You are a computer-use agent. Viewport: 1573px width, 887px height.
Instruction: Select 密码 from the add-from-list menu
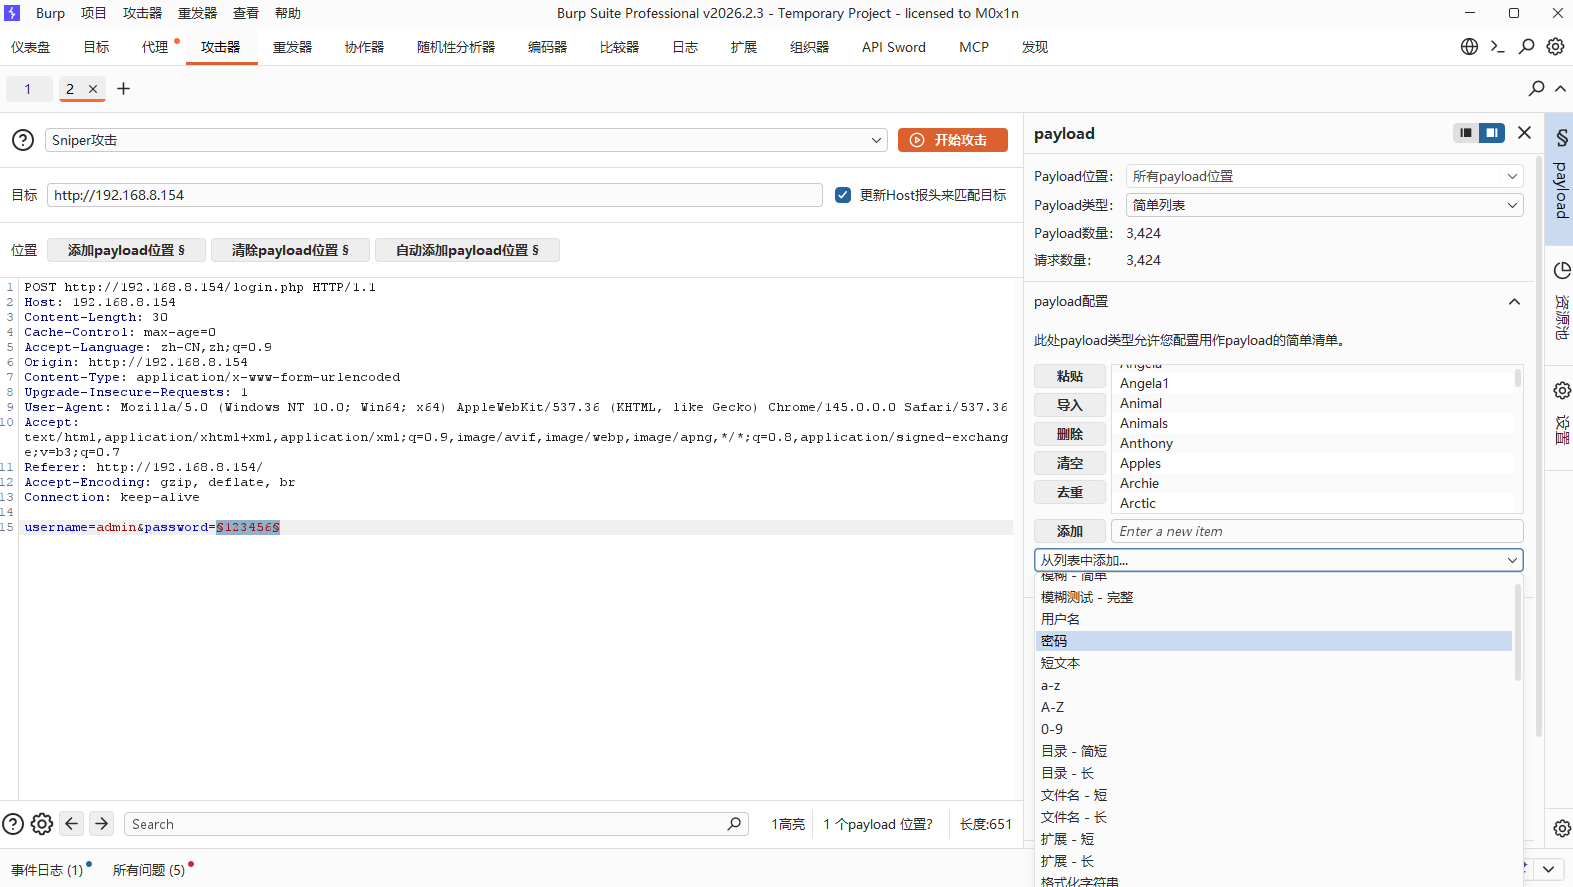(x=1054, y=641)
